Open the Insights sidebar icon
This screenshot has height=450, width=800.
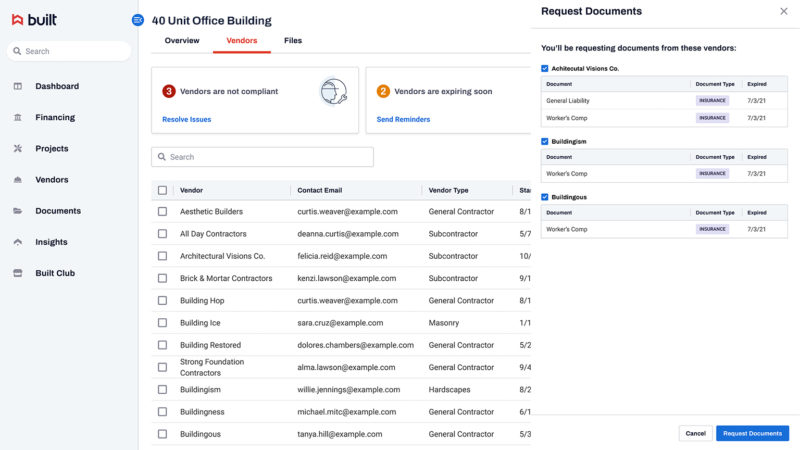(x=18, y=242)
